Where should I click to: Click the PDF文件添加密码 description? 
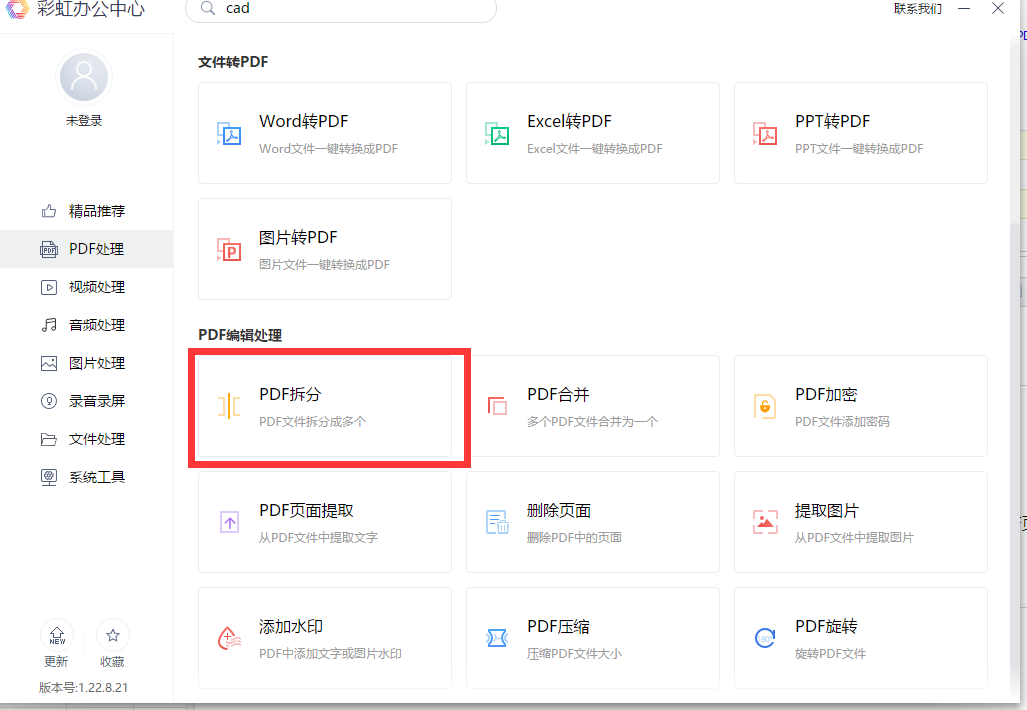pos(842,422)
